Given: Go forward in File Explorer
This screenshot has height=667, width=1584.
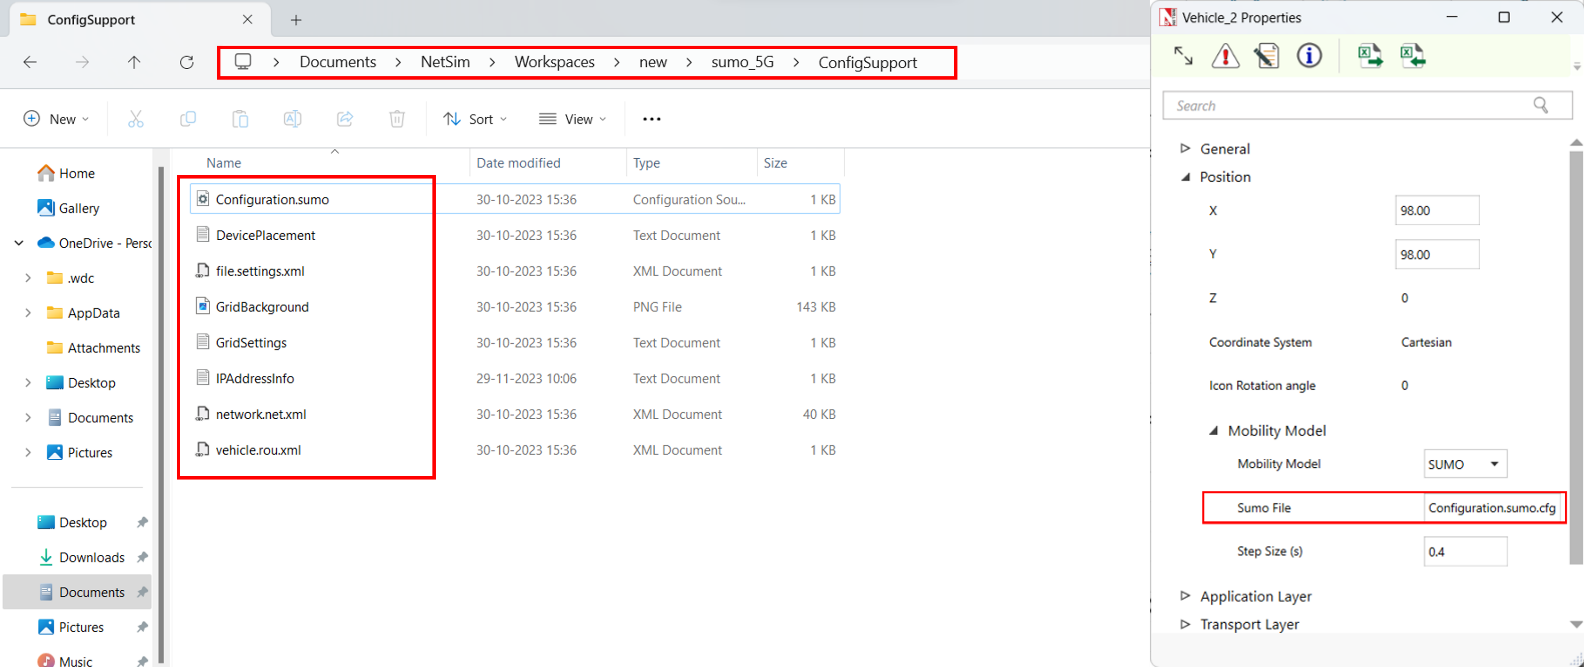Looking at the screenshot, I should [82, 62].
